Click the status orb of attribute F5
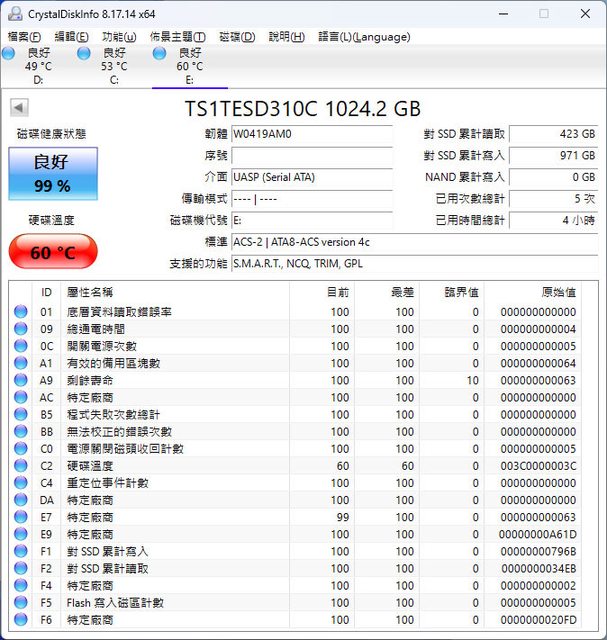 [x=21, y=603]
